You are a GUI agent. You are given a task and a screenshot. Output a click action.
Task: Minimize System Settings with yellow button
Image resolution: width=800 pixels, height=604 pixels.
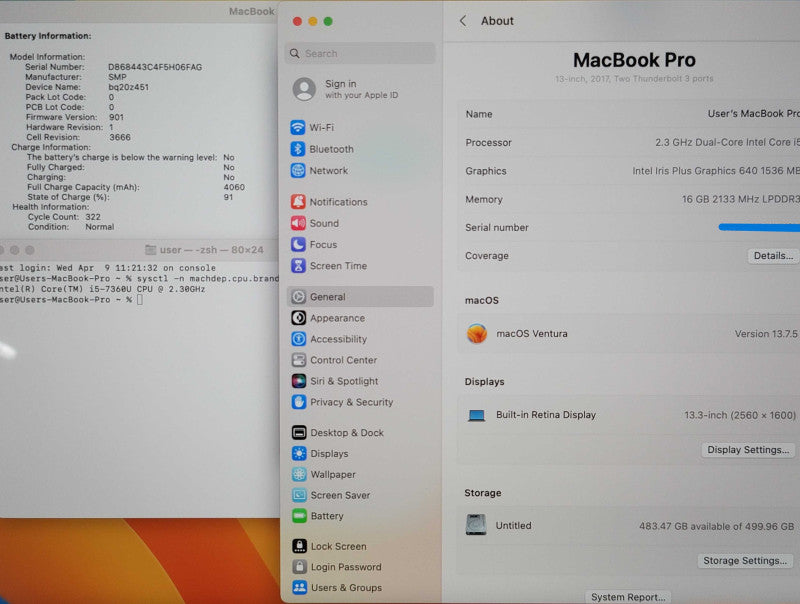tap(313, 21)
